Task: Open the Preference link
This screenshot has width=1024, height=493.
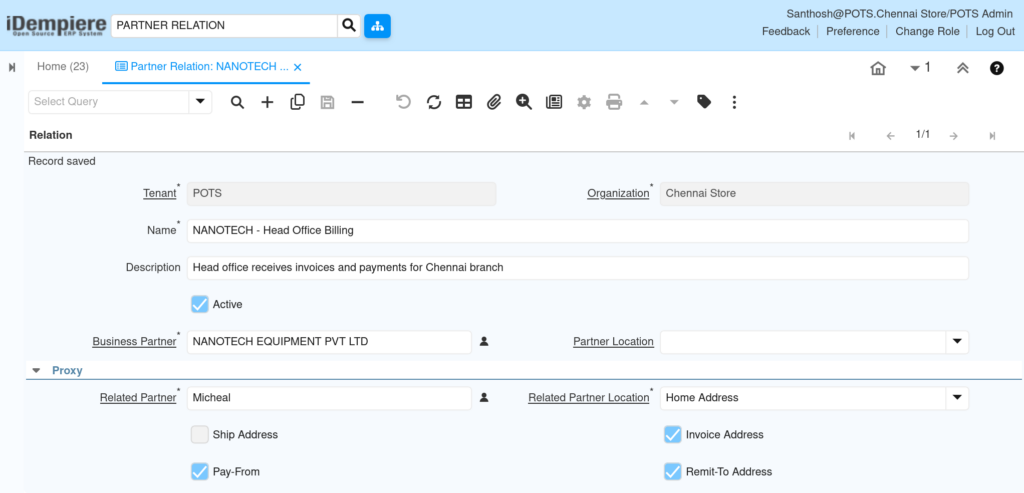Action: pos(853,31)
